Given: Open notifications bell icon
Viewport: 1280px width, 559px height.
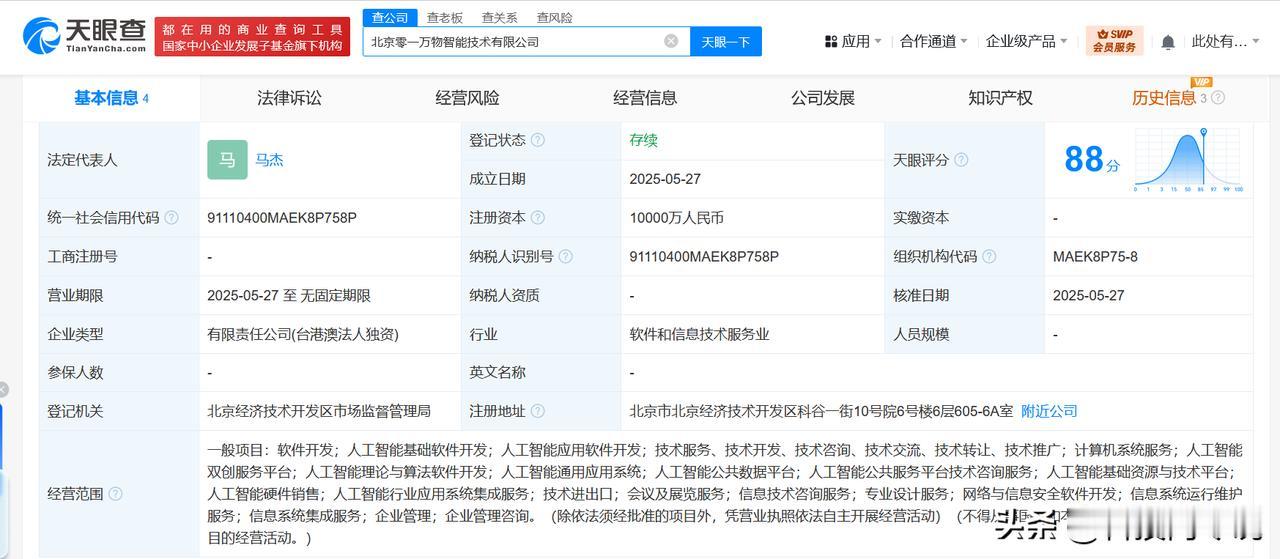Looking at the screenshot, I should [x=1168, y=42].
